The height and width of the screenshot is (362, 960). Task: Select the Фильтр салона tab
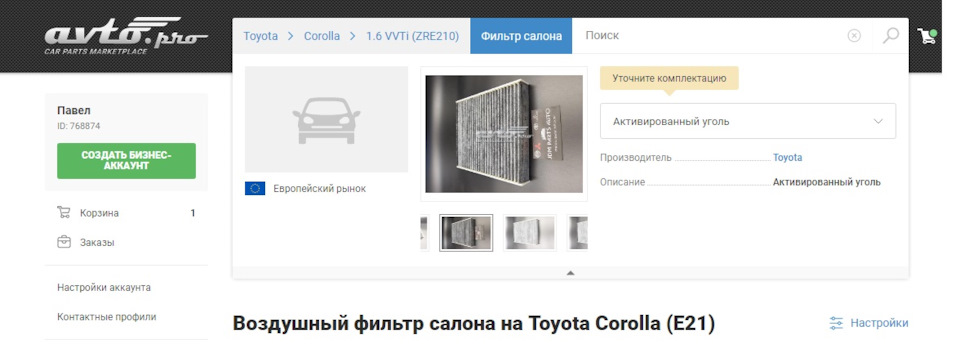[x=521, y=36]
